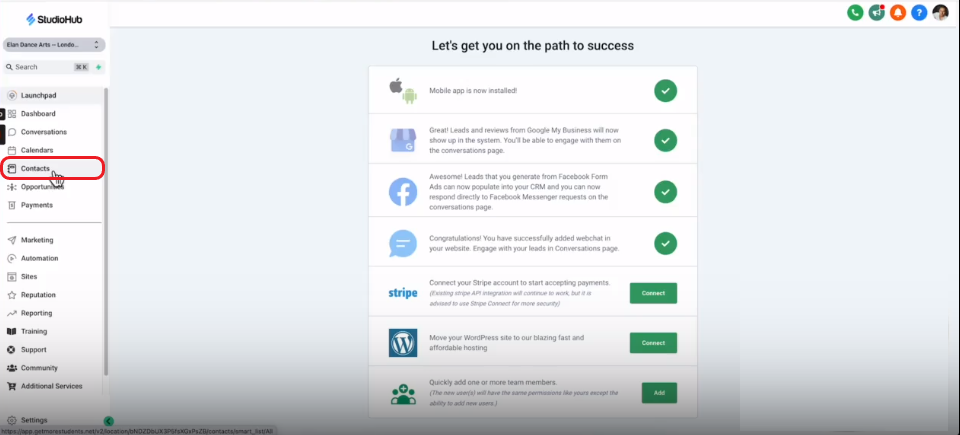
Task: Click the StudioHub logo
Action: point(54,20)
